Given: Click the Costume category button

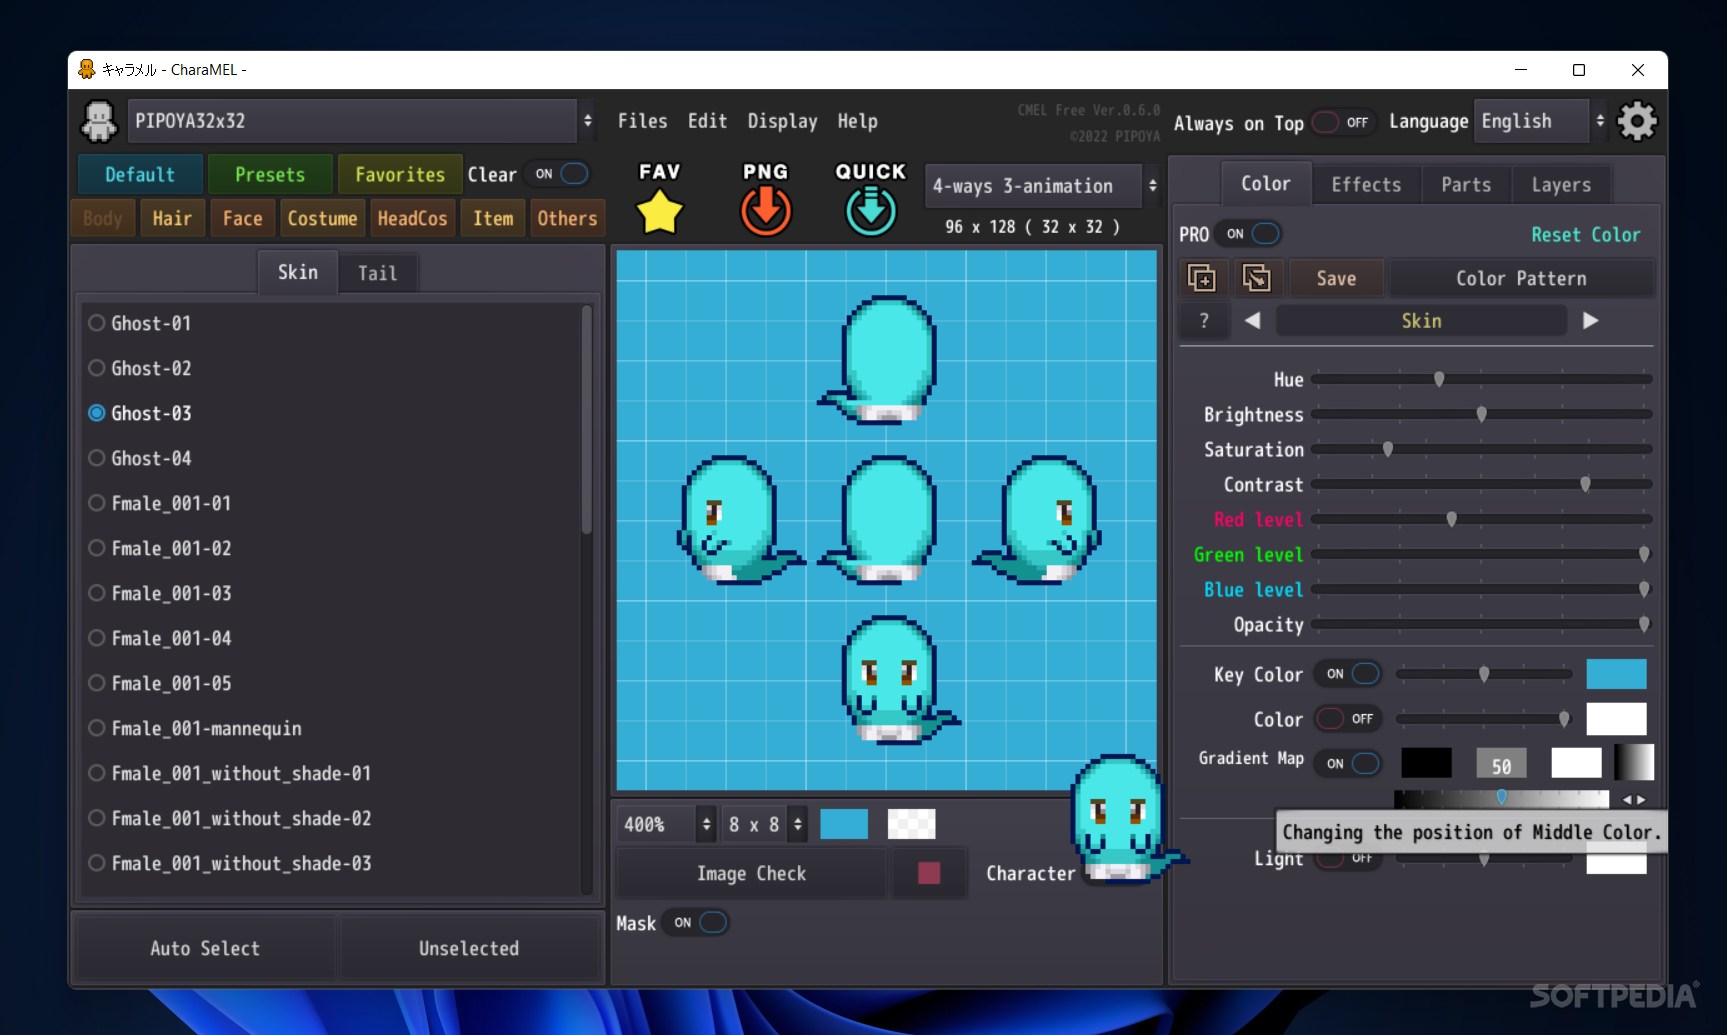Looking at the screenshot, I should (x=322, y=218).
